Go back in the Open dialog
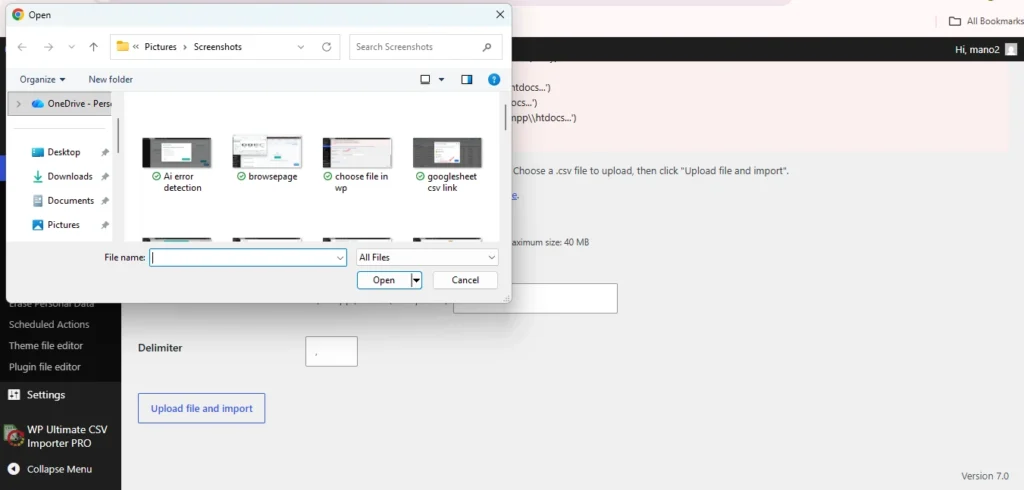This screenshot has height=490, width=1024. pos(22,47)
